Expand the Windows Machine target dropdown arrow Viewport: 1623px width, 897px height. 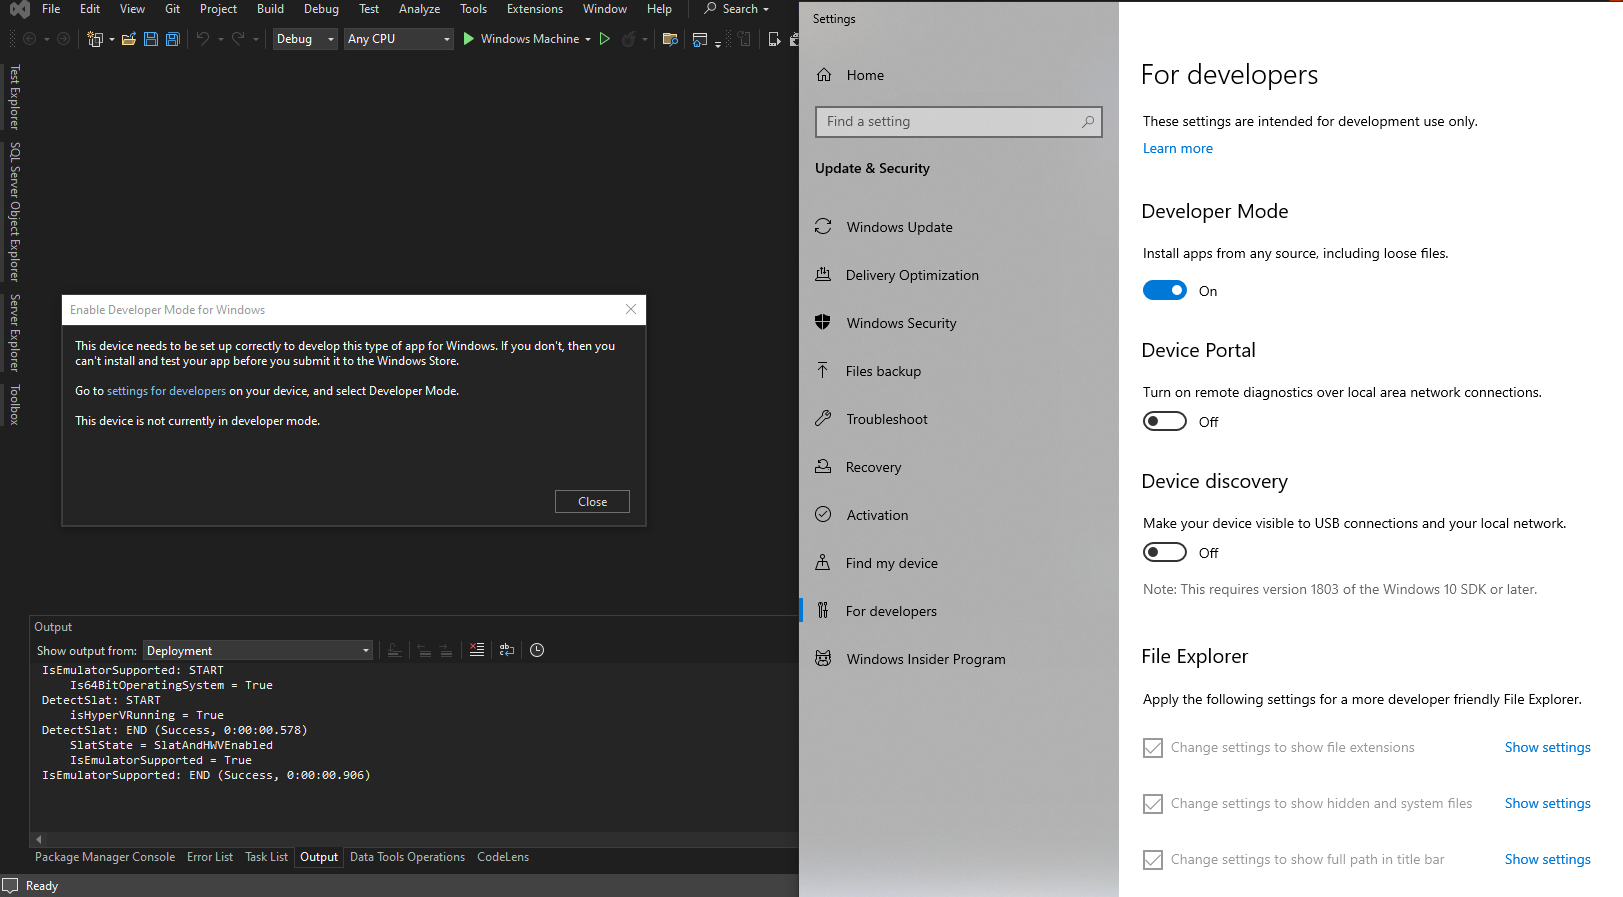click(x=588, y=39)
